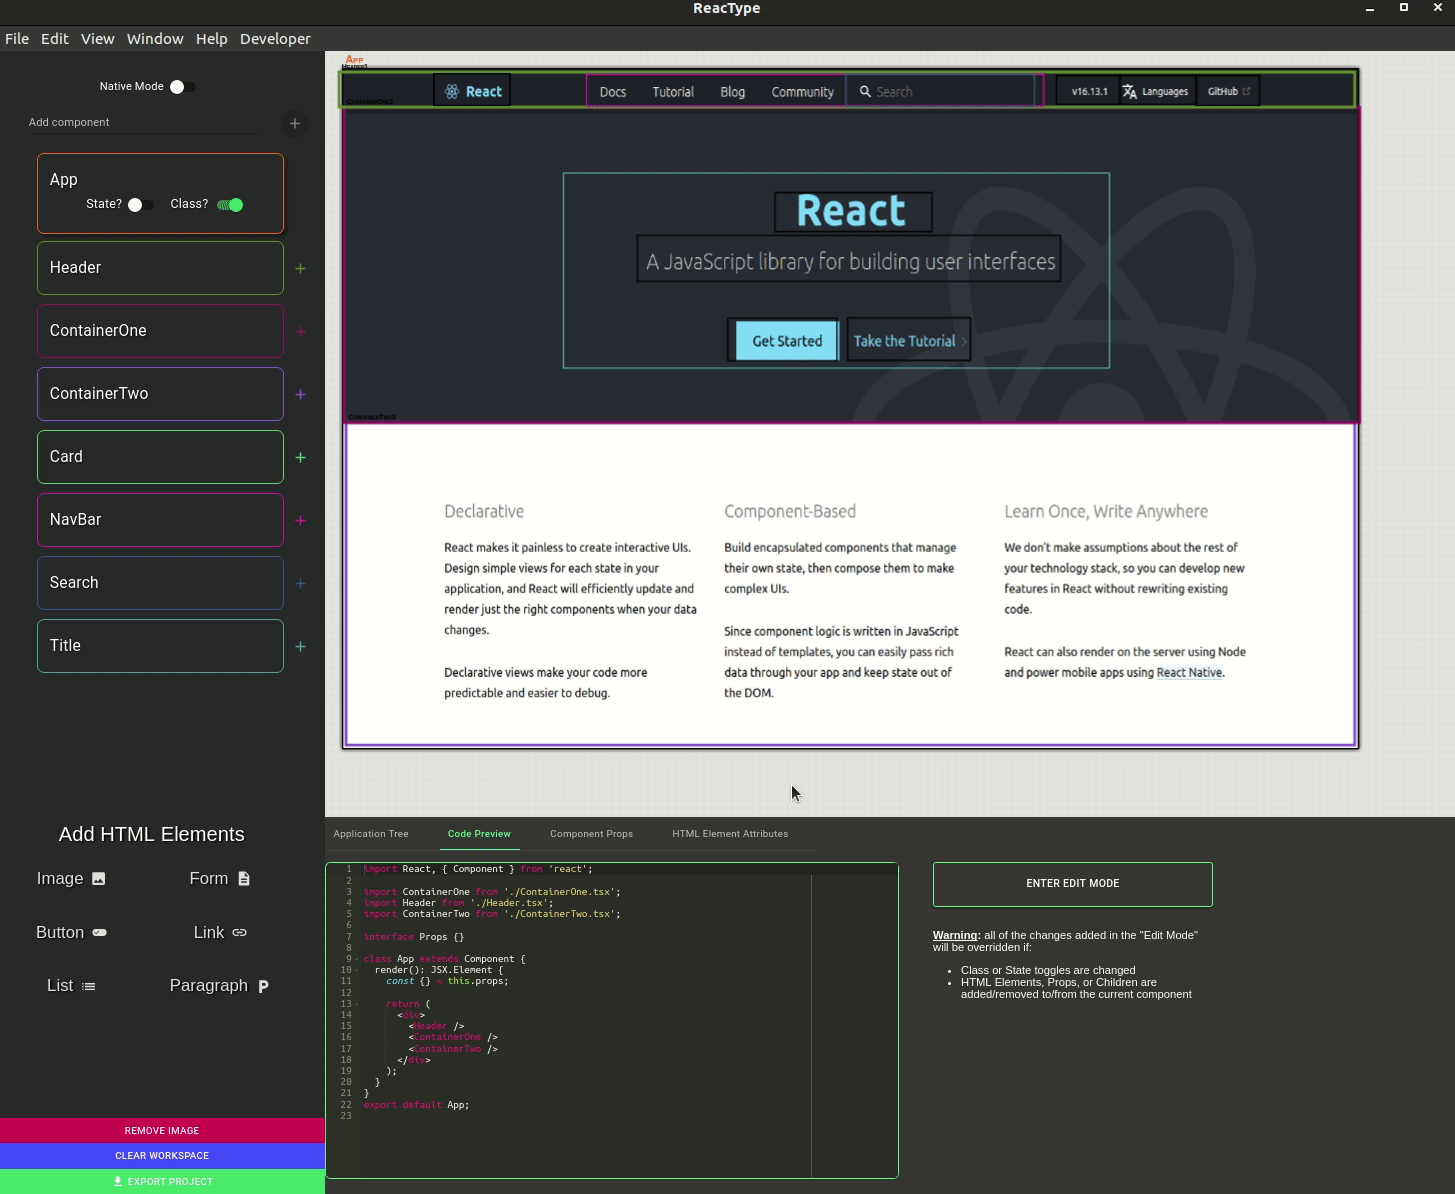Add Card component with its plus icon
Image resolution: width=1455 pixels, height=1194 pixels.
(300, 457)
